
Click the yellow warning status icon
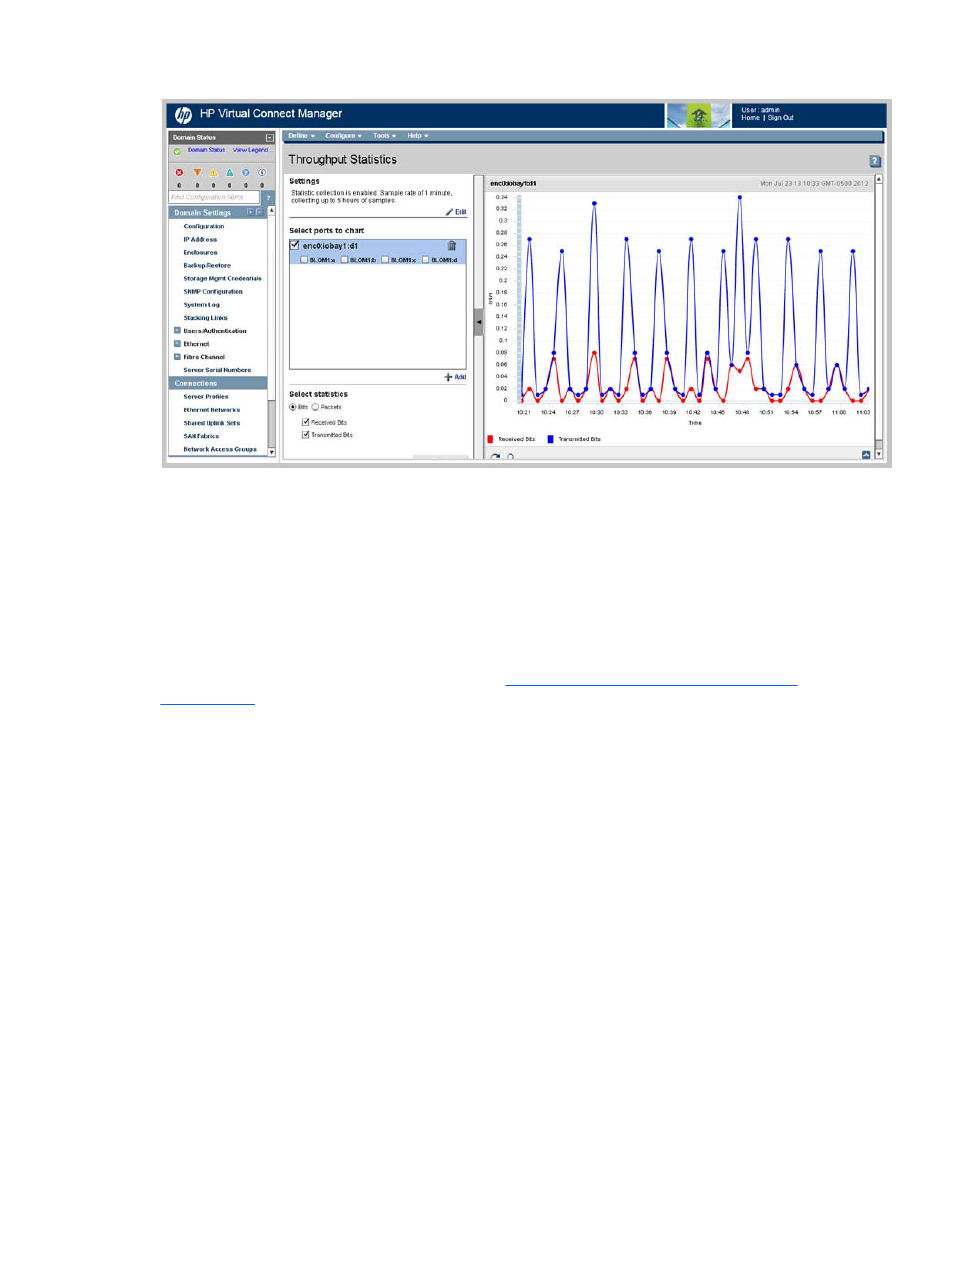coord(213,173)
